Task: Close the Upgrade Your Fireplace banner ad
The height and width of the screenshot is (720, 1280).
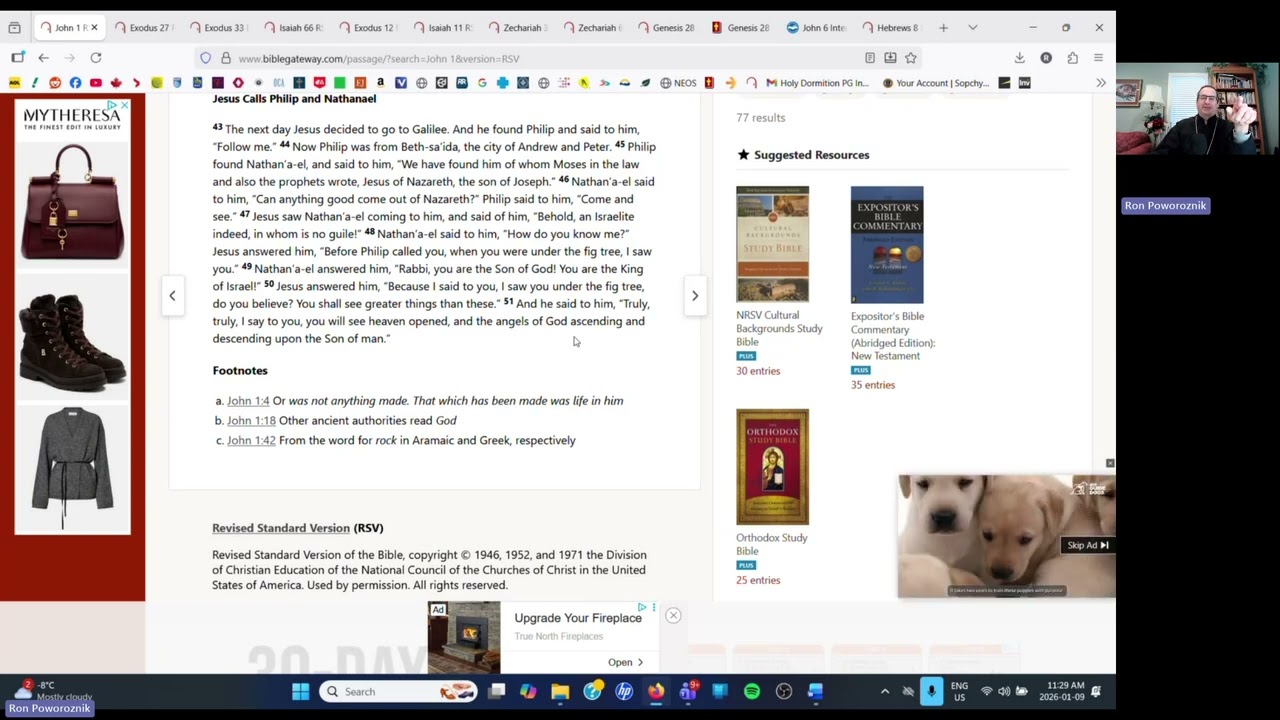Action: [x=673, y=616]
